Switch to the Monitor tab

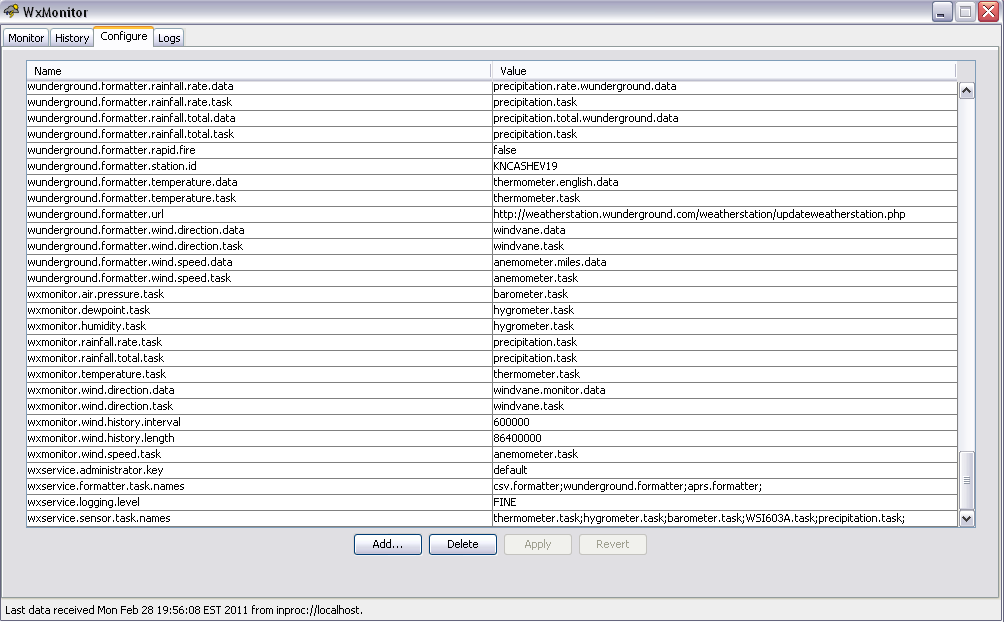26,38
